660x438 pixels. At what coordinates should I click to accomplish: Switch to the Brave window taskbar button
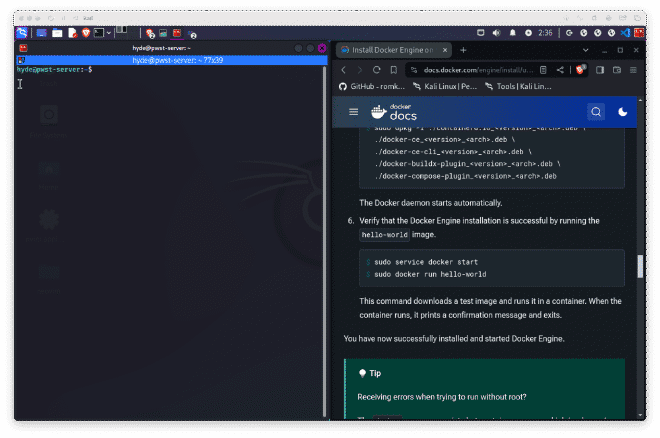coord(150,33)
